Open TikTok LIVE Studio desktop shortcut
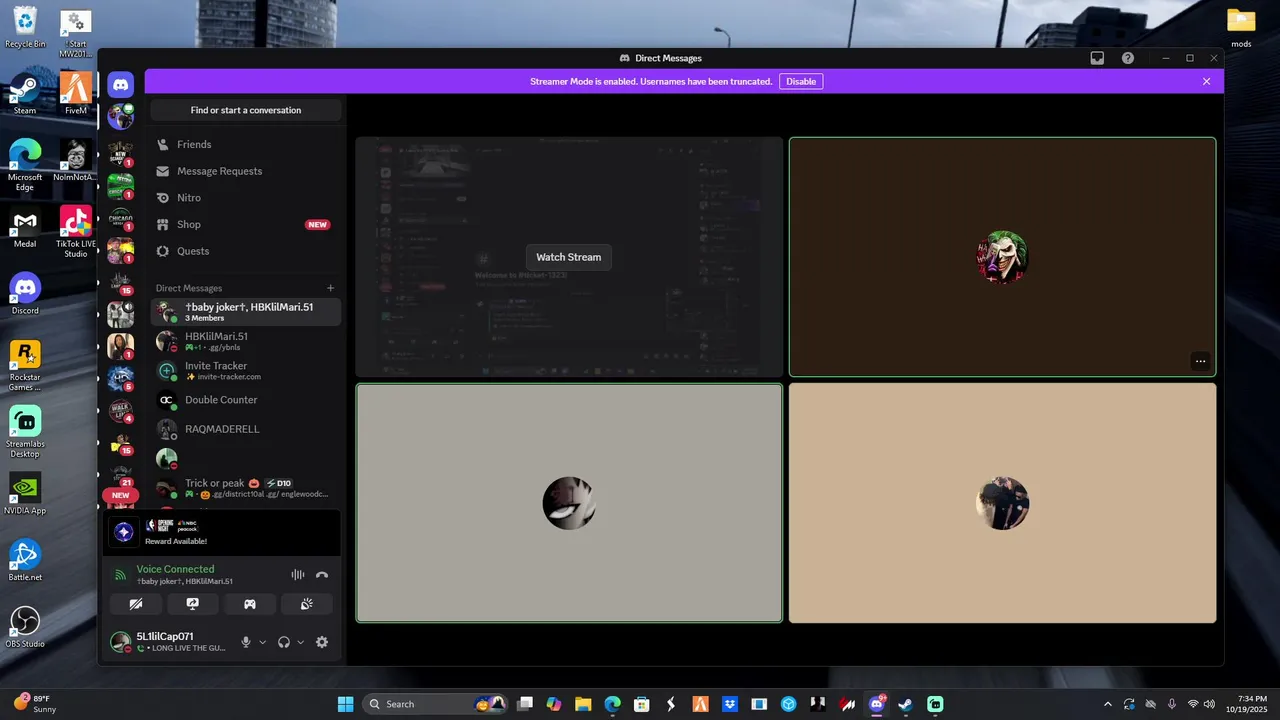 (76, 231)
